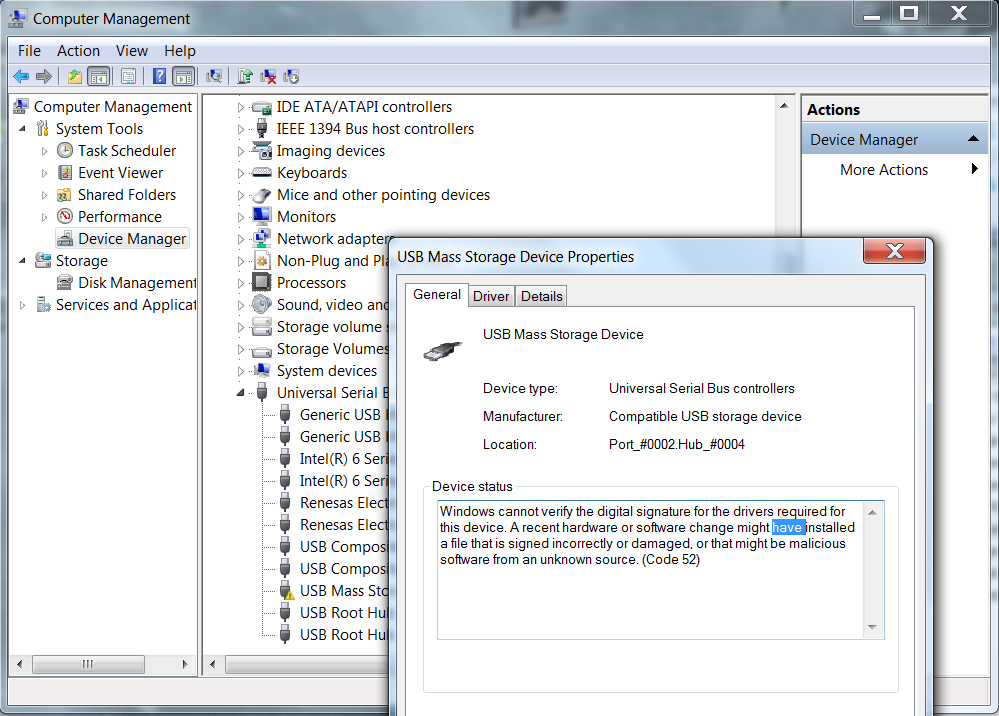Click the Update Driver Software icon
The height and width of the screenshot is (716, 999).
[x=245, y=76]
